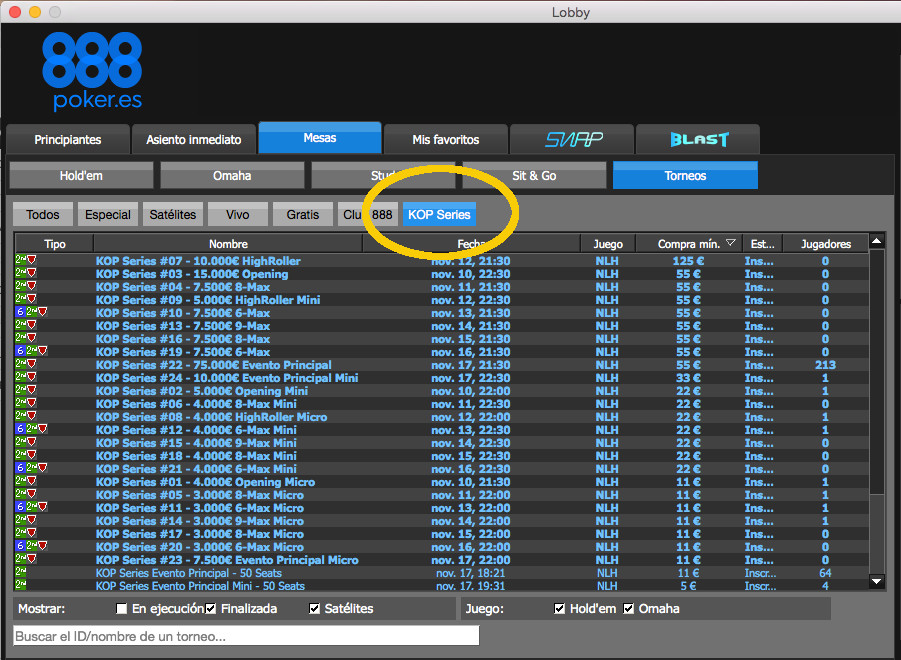The height and width of the screenshot is (660, 901).
Task: Switch to the Principiantes tab
Action: pyautogui.click(x=68, y=139)
